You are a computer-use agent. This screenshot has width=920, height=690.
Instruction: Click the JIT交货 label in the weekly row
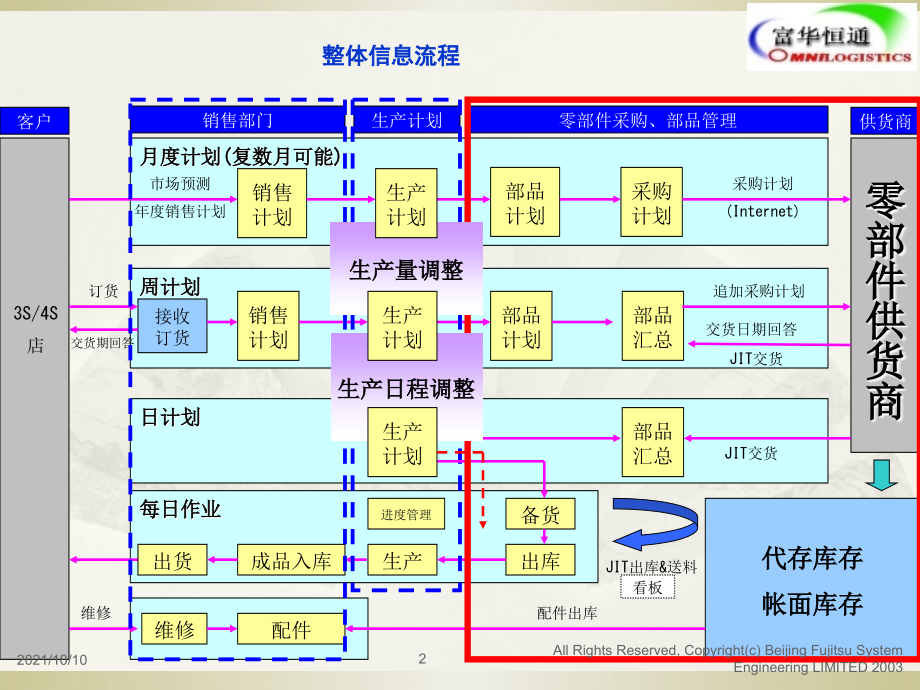pyautogui.click(x=756, y=358)
